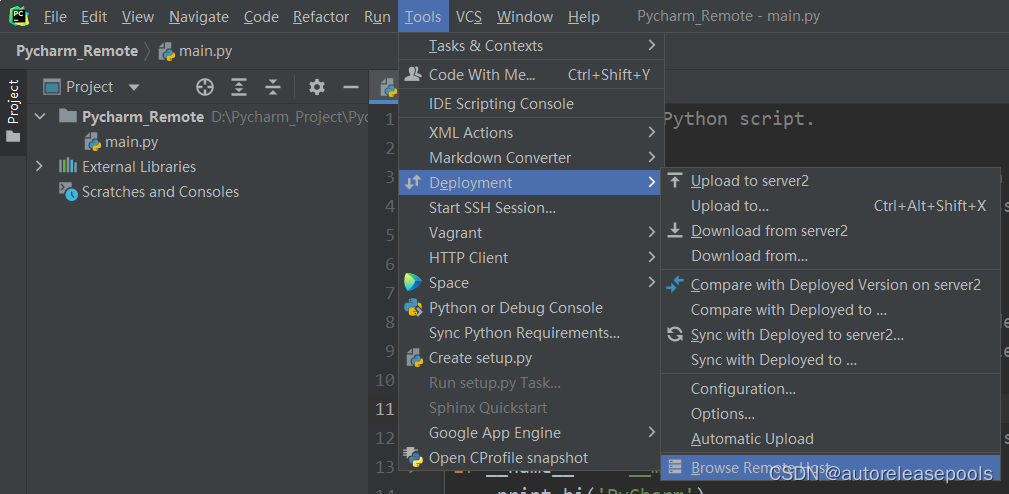Open the Code menu
The height and width of the screenshot is (494, 1009).
click(261, 17)
